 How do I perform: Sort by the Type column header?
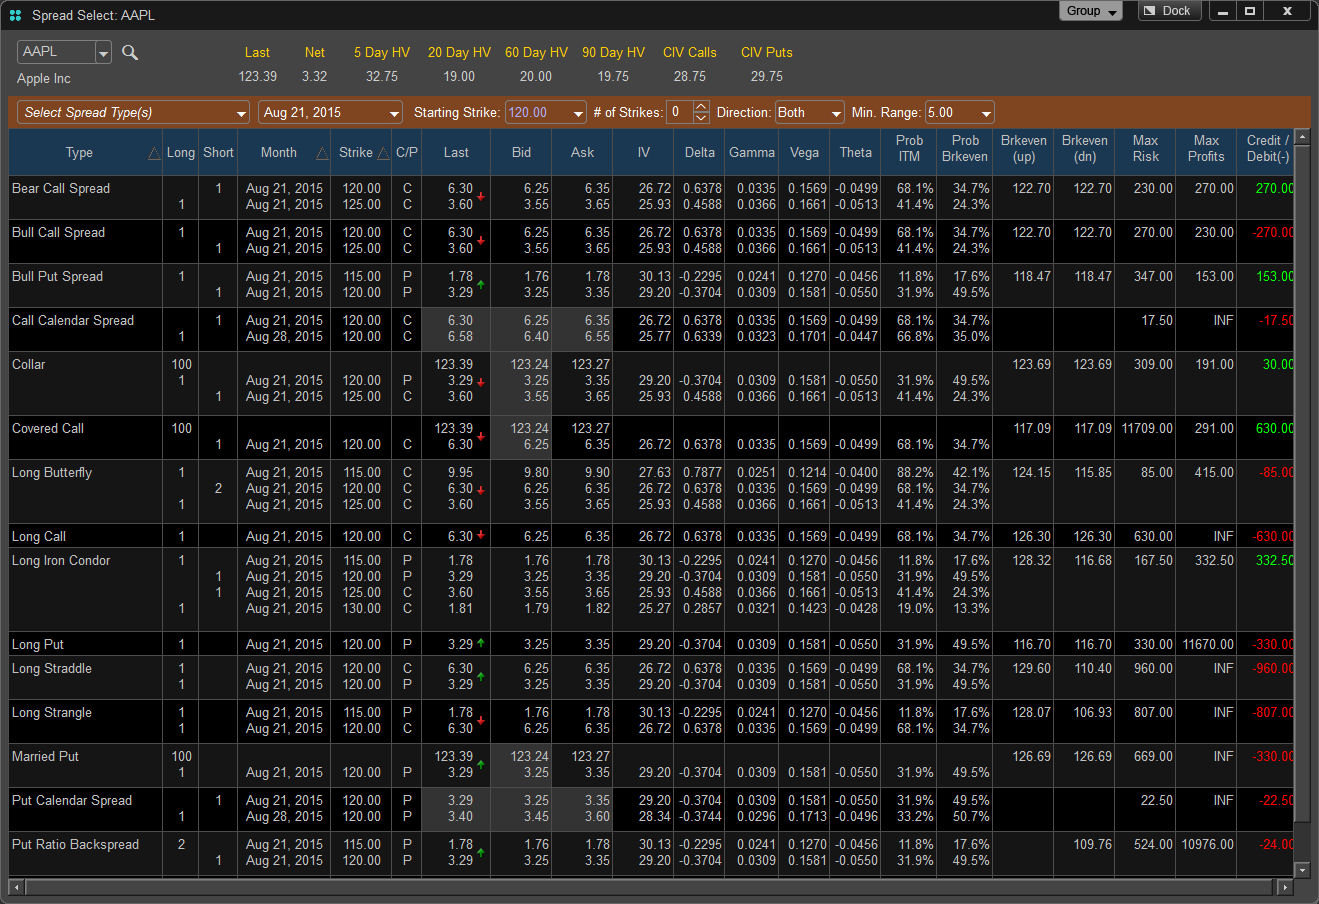86,152
